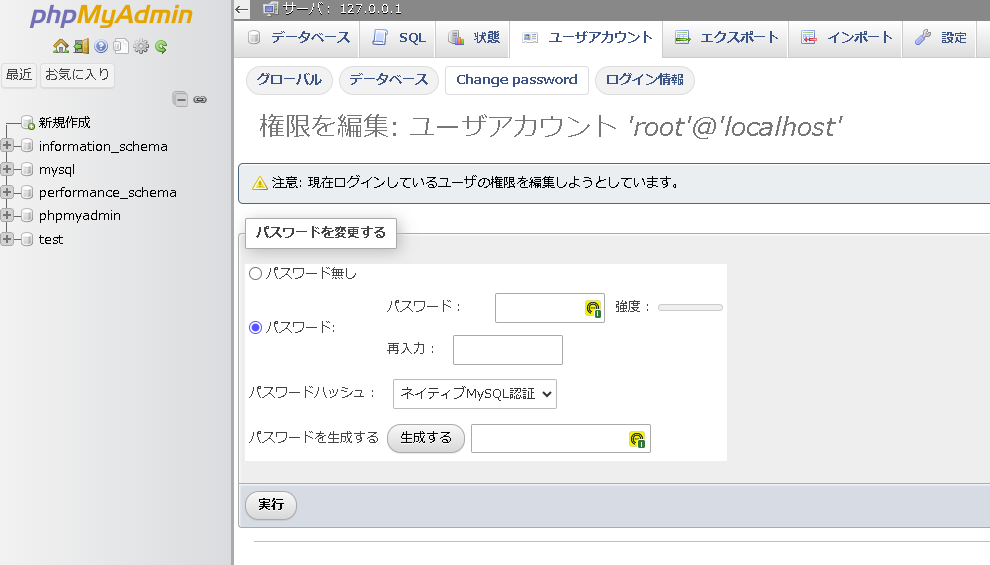Click the password strength meter bar
990x565 pixels.
click(x=690, y=307)
